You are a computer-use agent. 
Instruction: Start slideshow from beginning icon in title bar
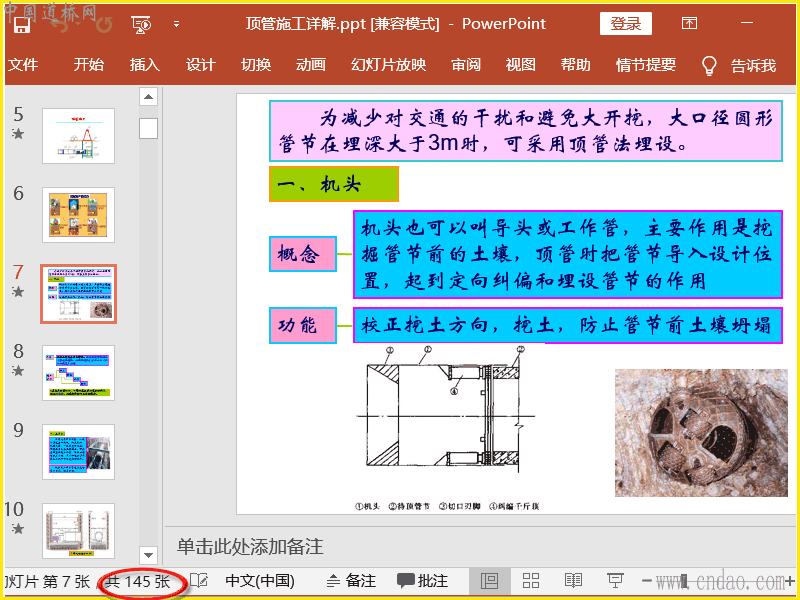(141, 24)
